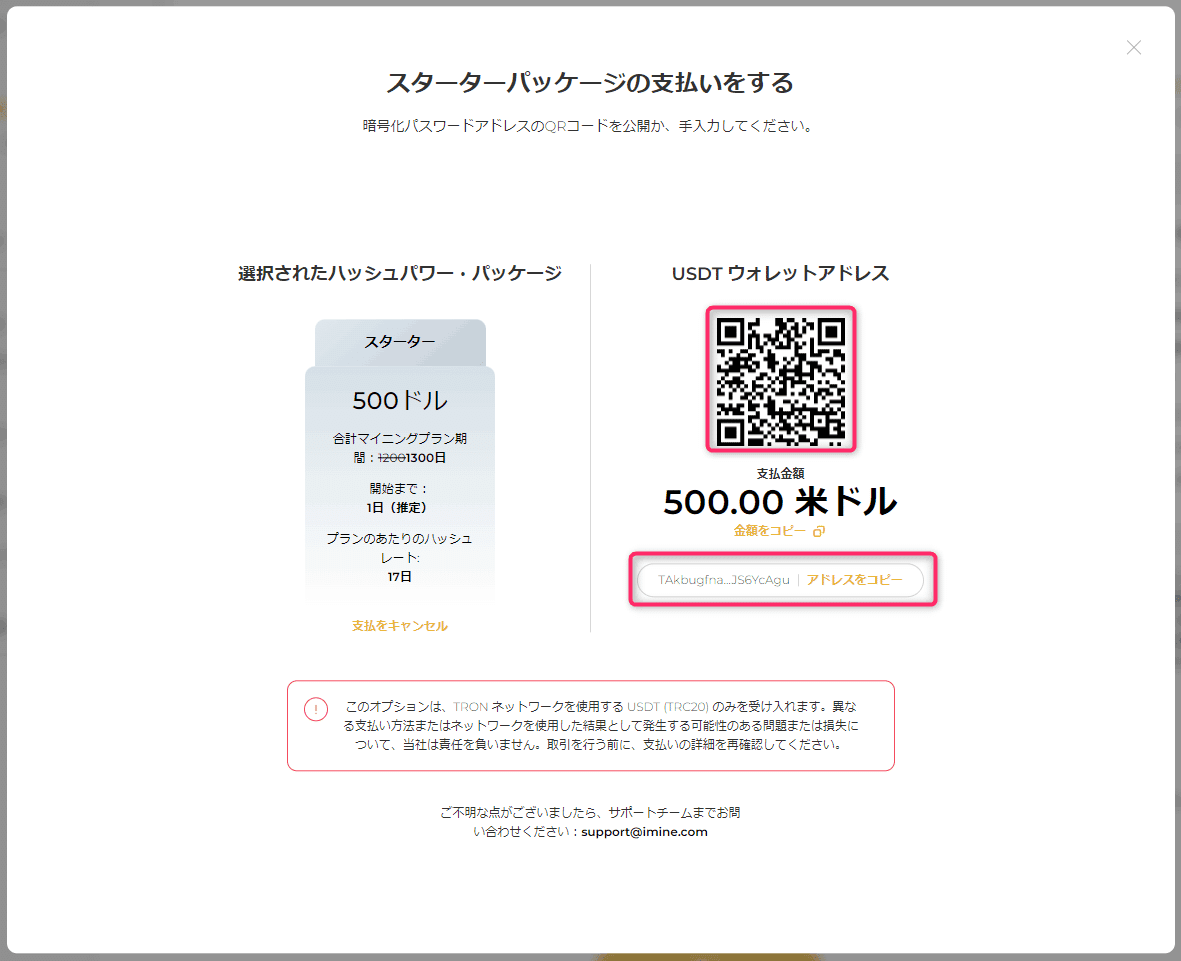Click the USDT ウォレットアドレス heading
Screen dimensions: 1181x961
point(780,273)
